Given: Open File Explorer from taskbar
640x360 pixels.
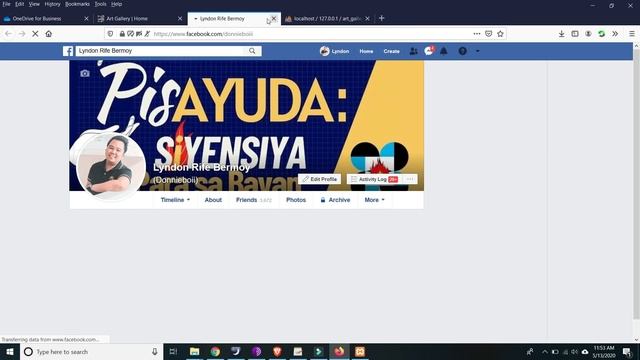Looking at the screenshot, I should click(x=195, y=351).
